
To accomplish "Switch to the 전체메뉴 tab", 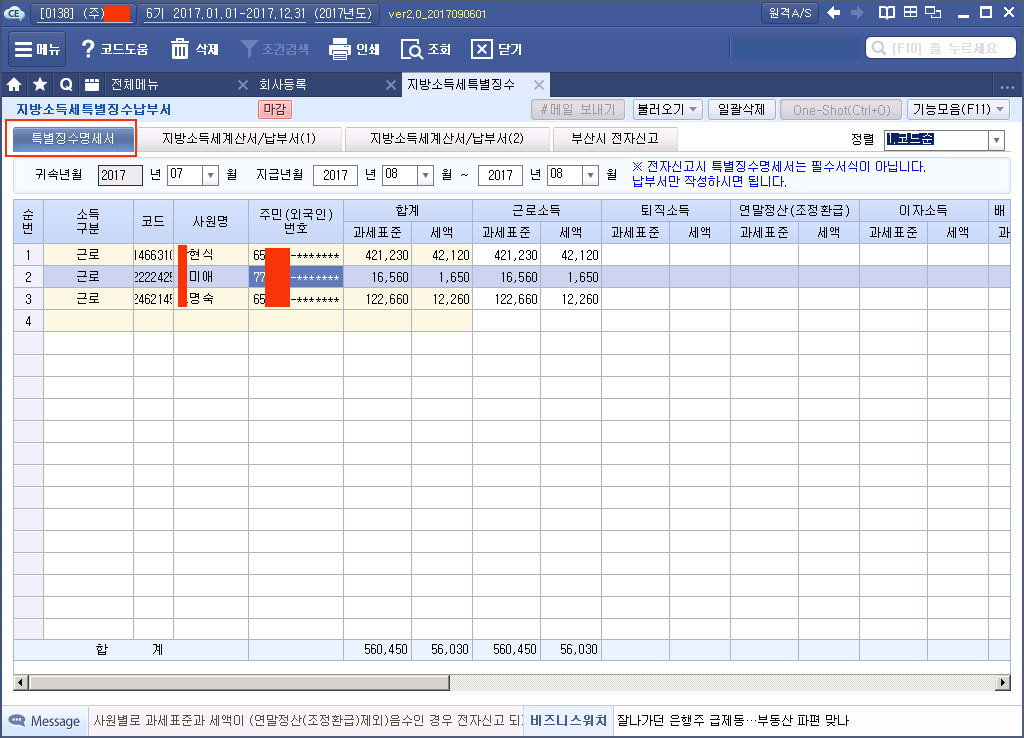I will click(135, 85).
